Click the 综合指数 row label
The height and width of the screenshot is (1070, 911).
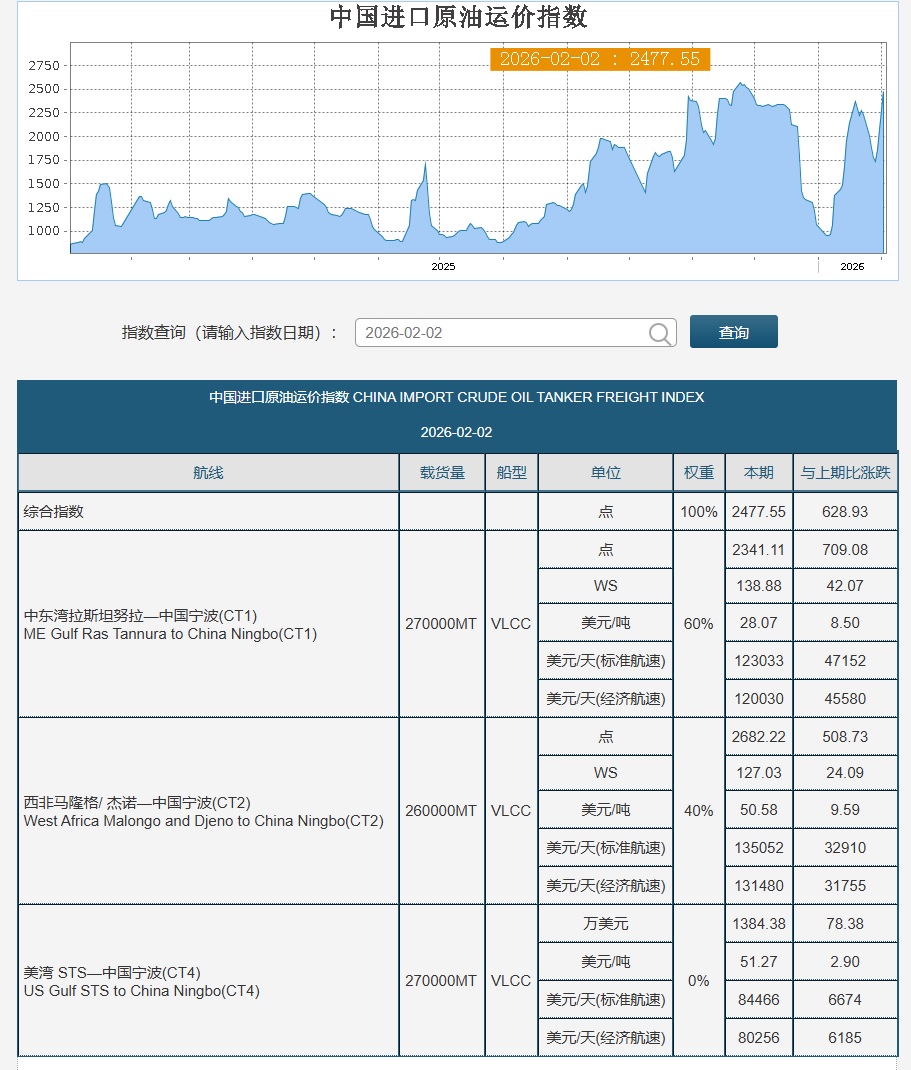pyautogui.click(x=53, y=512)
